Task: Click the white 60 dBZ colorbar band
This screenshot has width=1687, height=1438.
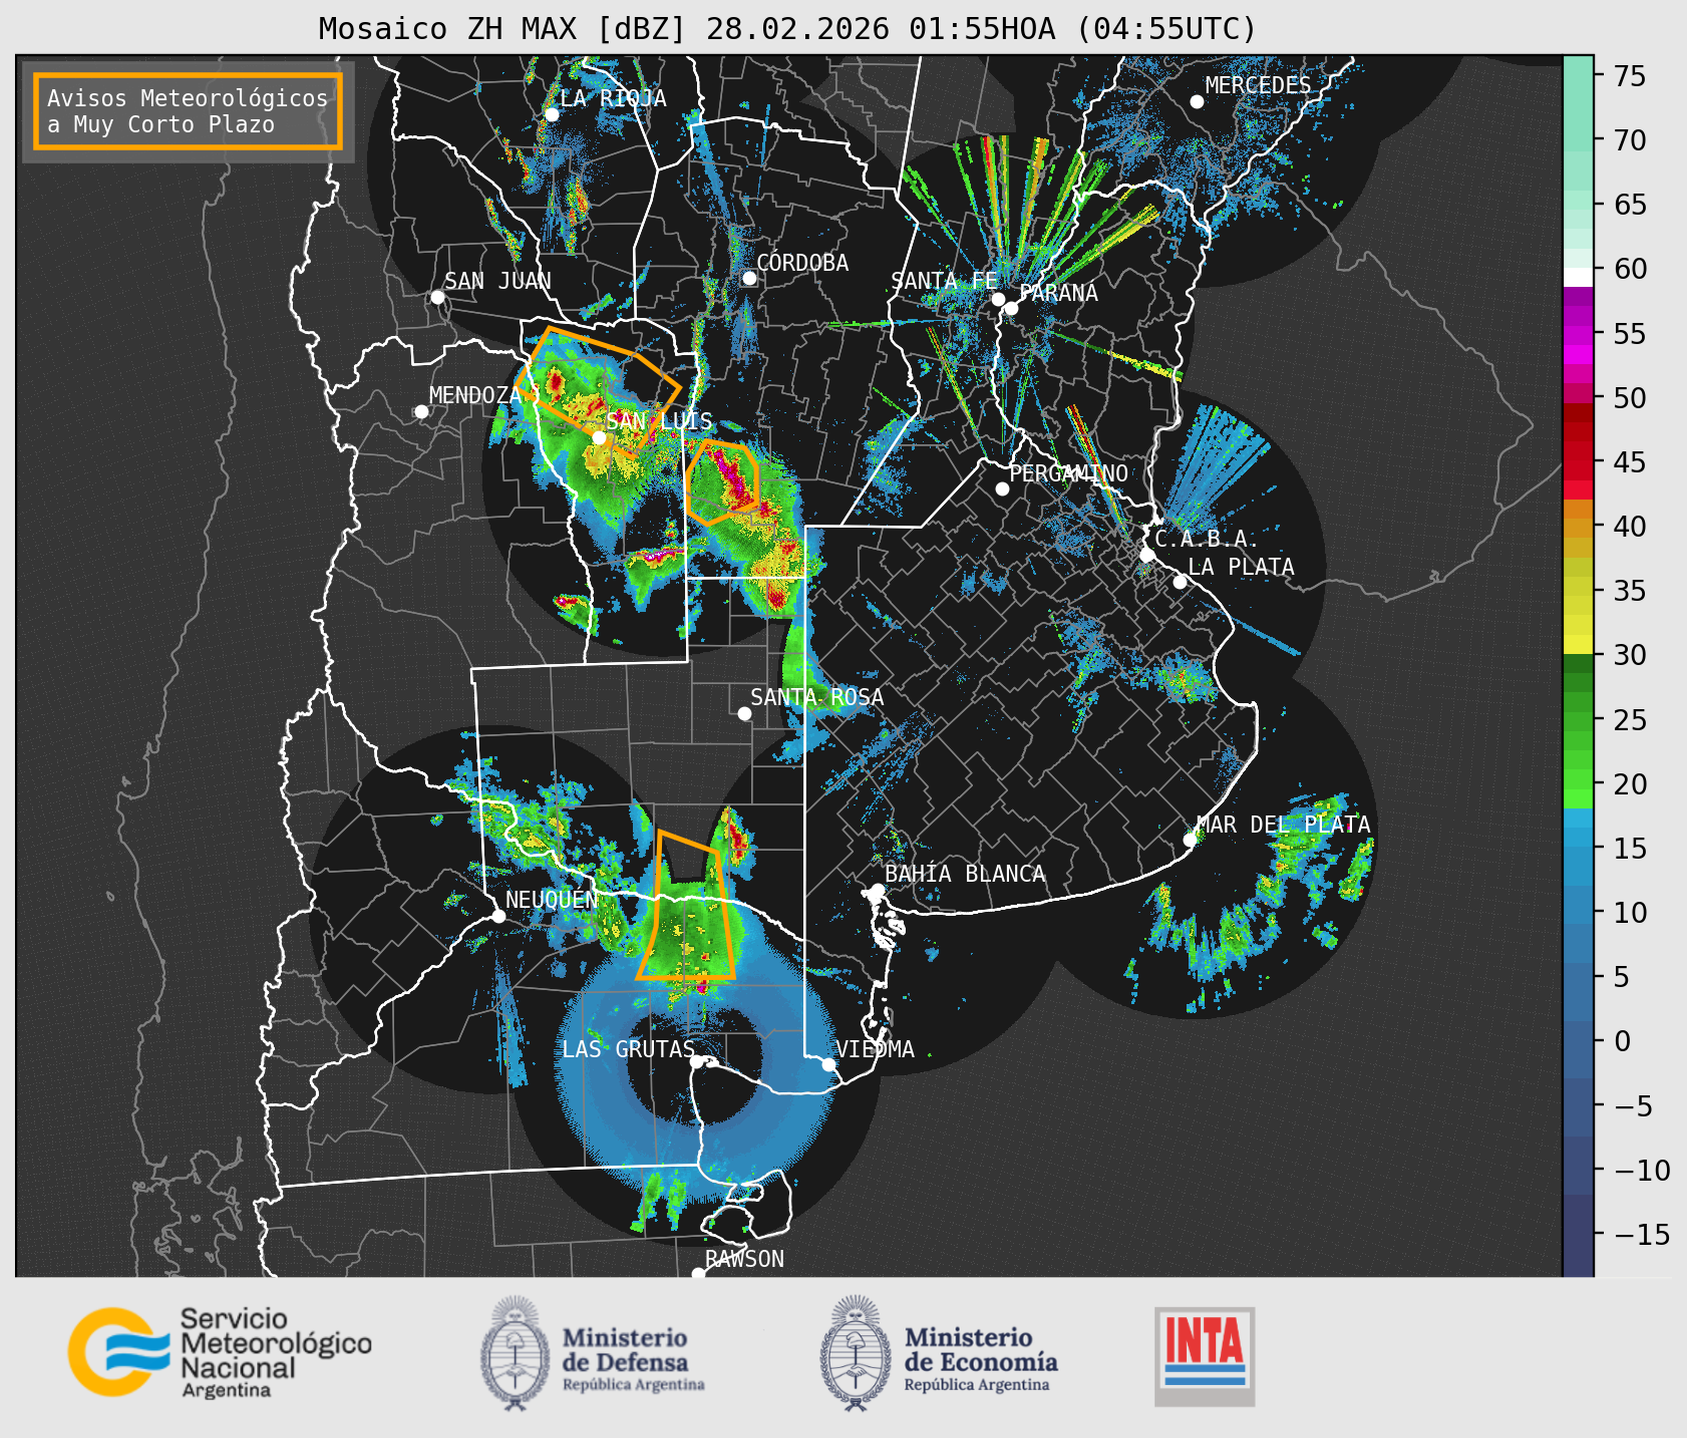Action: pos(1578,277)
